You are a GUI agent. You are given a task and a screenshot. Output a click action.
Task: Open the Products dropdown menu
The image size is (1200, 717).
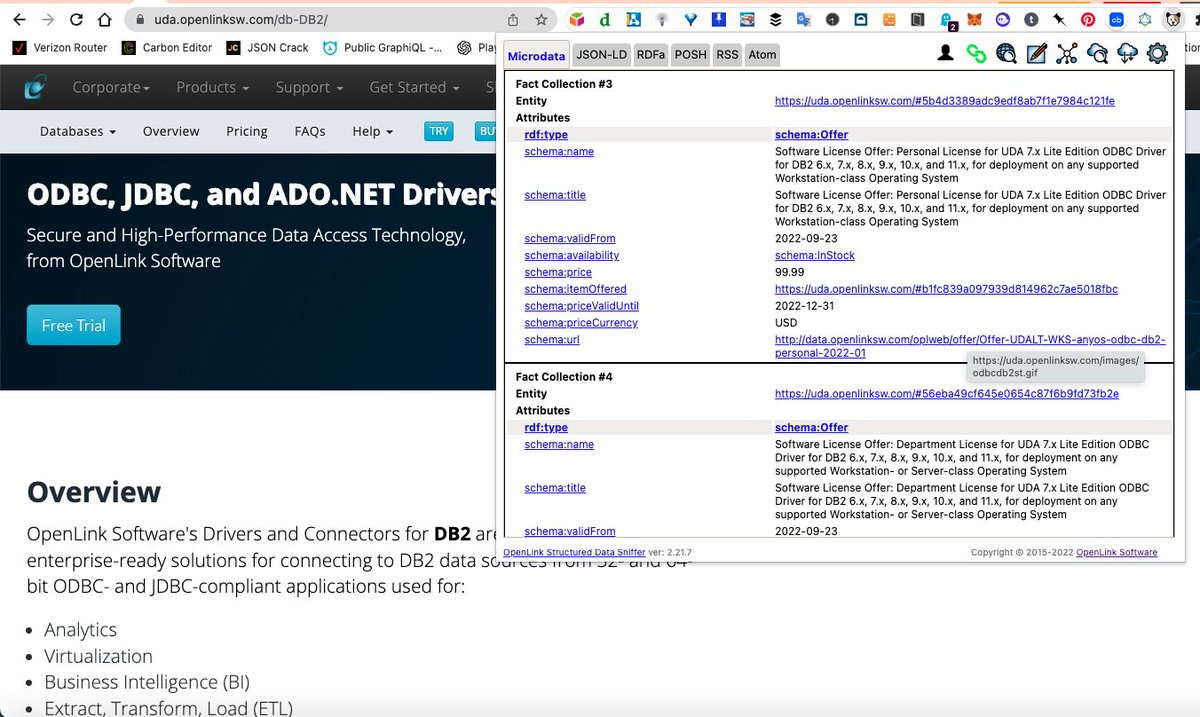pos(211,87)
